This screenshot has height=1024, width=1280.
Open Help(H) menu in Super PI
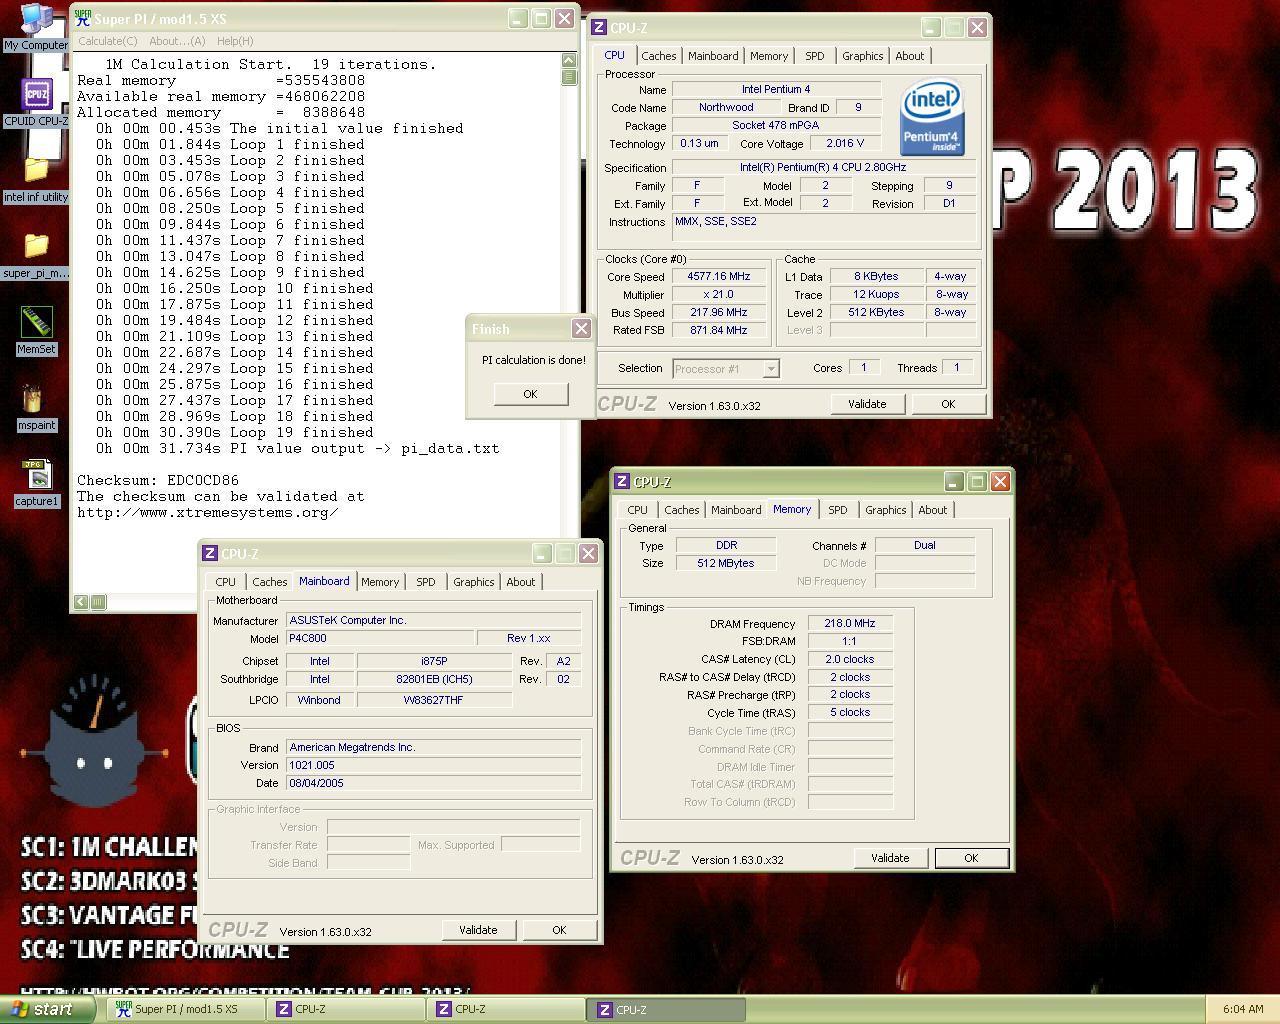point(235,41)
